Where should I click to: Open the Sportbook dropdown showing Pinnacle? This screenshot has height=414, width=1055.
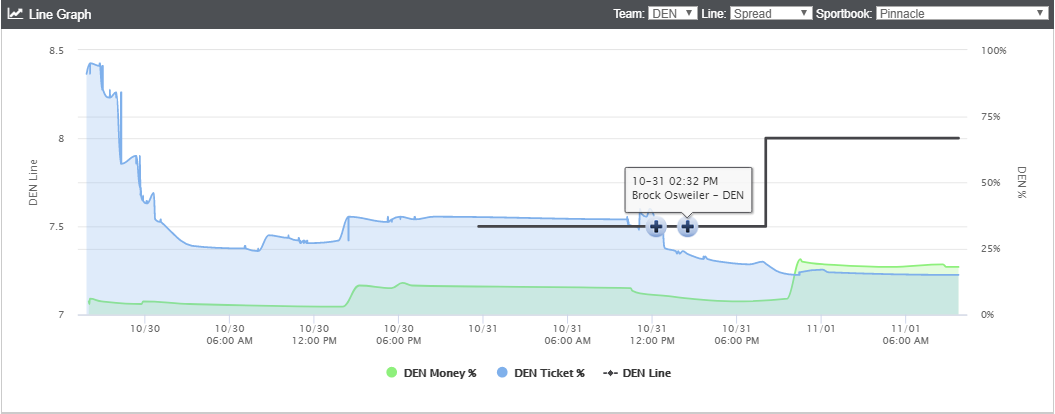[x=960, y=13]
